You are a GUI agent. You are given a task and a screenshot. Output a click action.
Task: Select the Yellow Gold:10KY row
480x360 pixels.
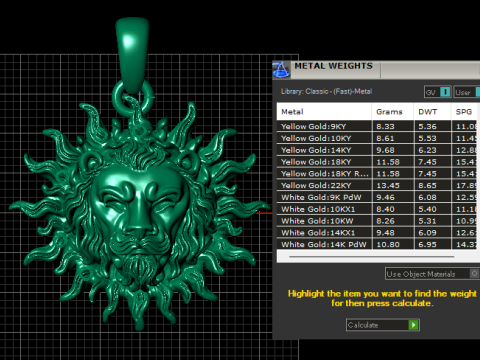[x=377, y=138]
